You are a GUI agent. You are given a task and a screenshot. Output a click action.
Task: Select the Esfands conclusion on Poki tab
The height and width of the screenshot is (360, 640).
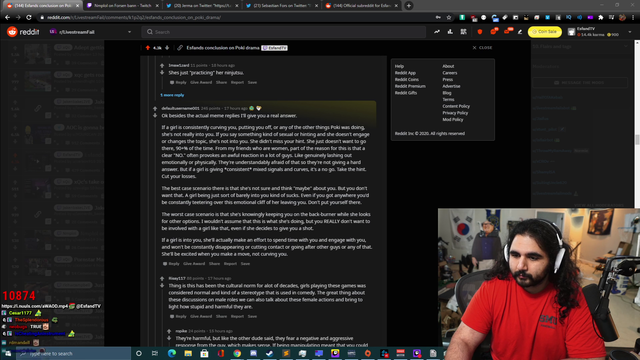[x=41, y=6]
